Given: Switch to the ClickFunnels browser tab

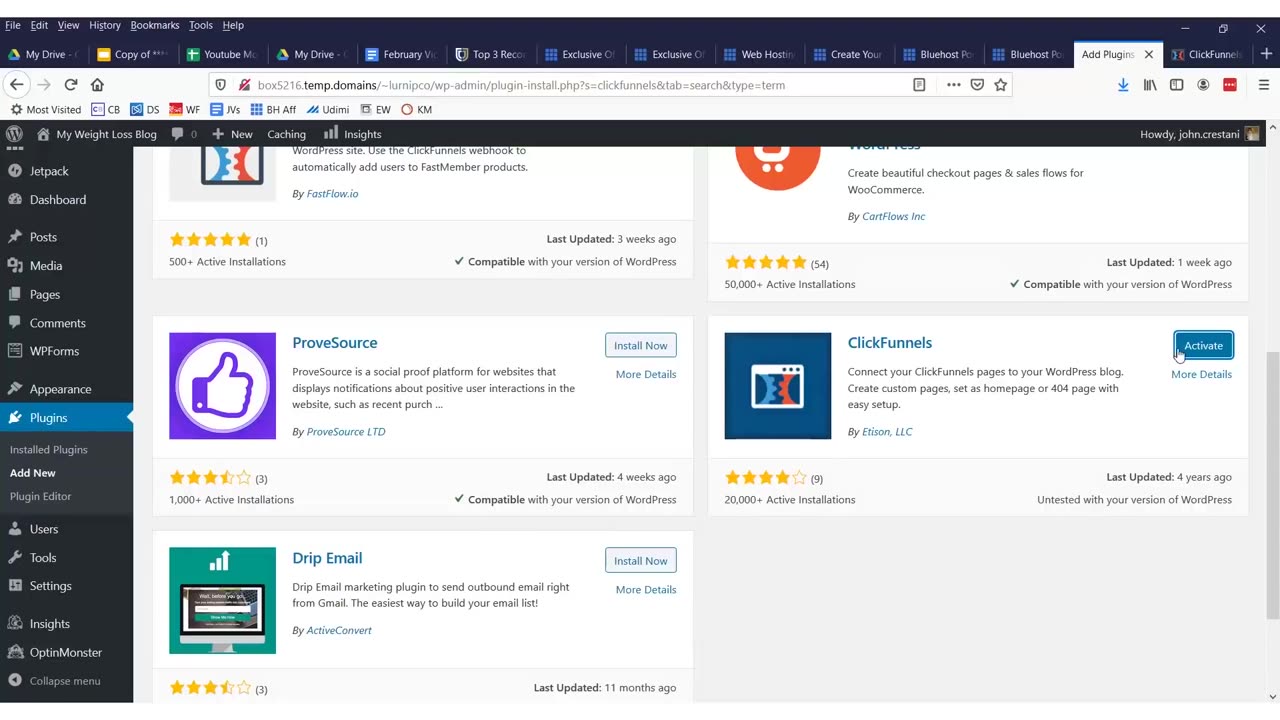Looking at the screenshot, I should [1207, 54].
